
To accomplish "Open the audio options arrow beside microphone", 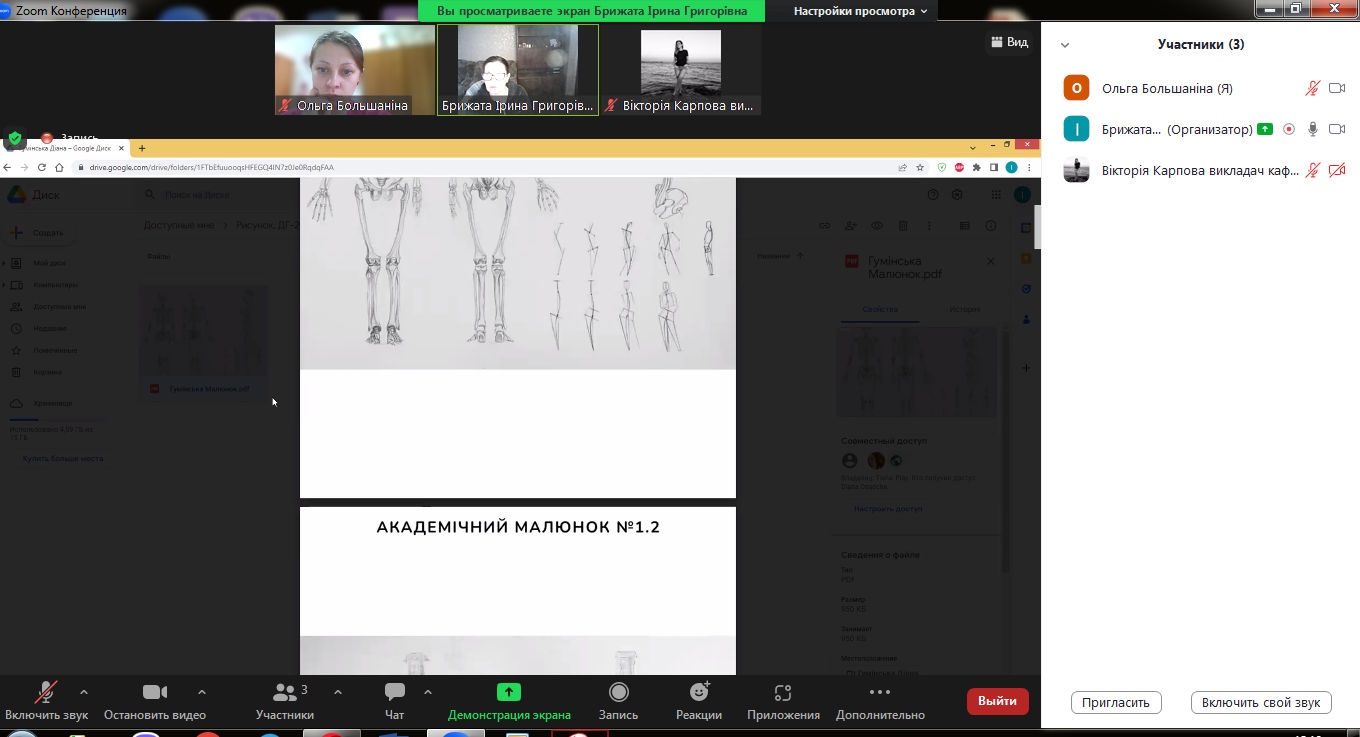I will (x=83, y=692).
